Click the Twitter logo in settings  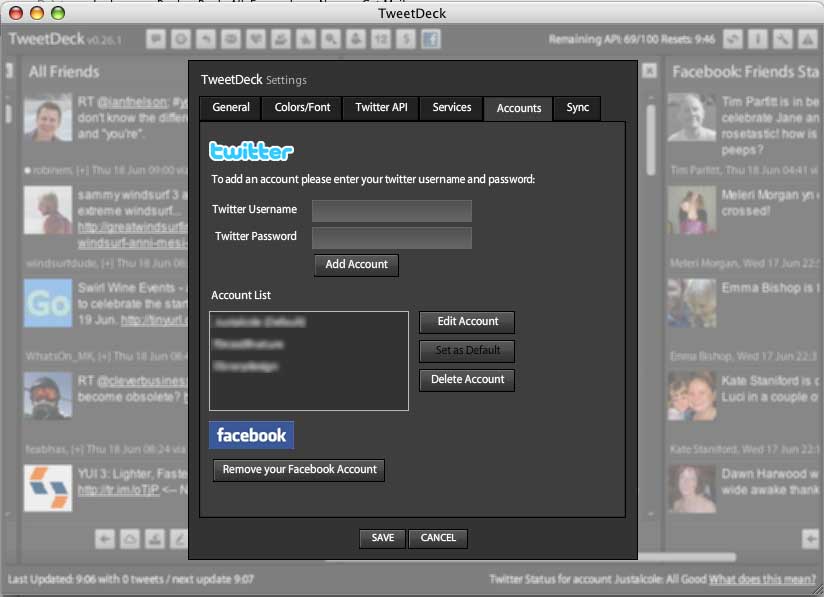coord(251,151)
